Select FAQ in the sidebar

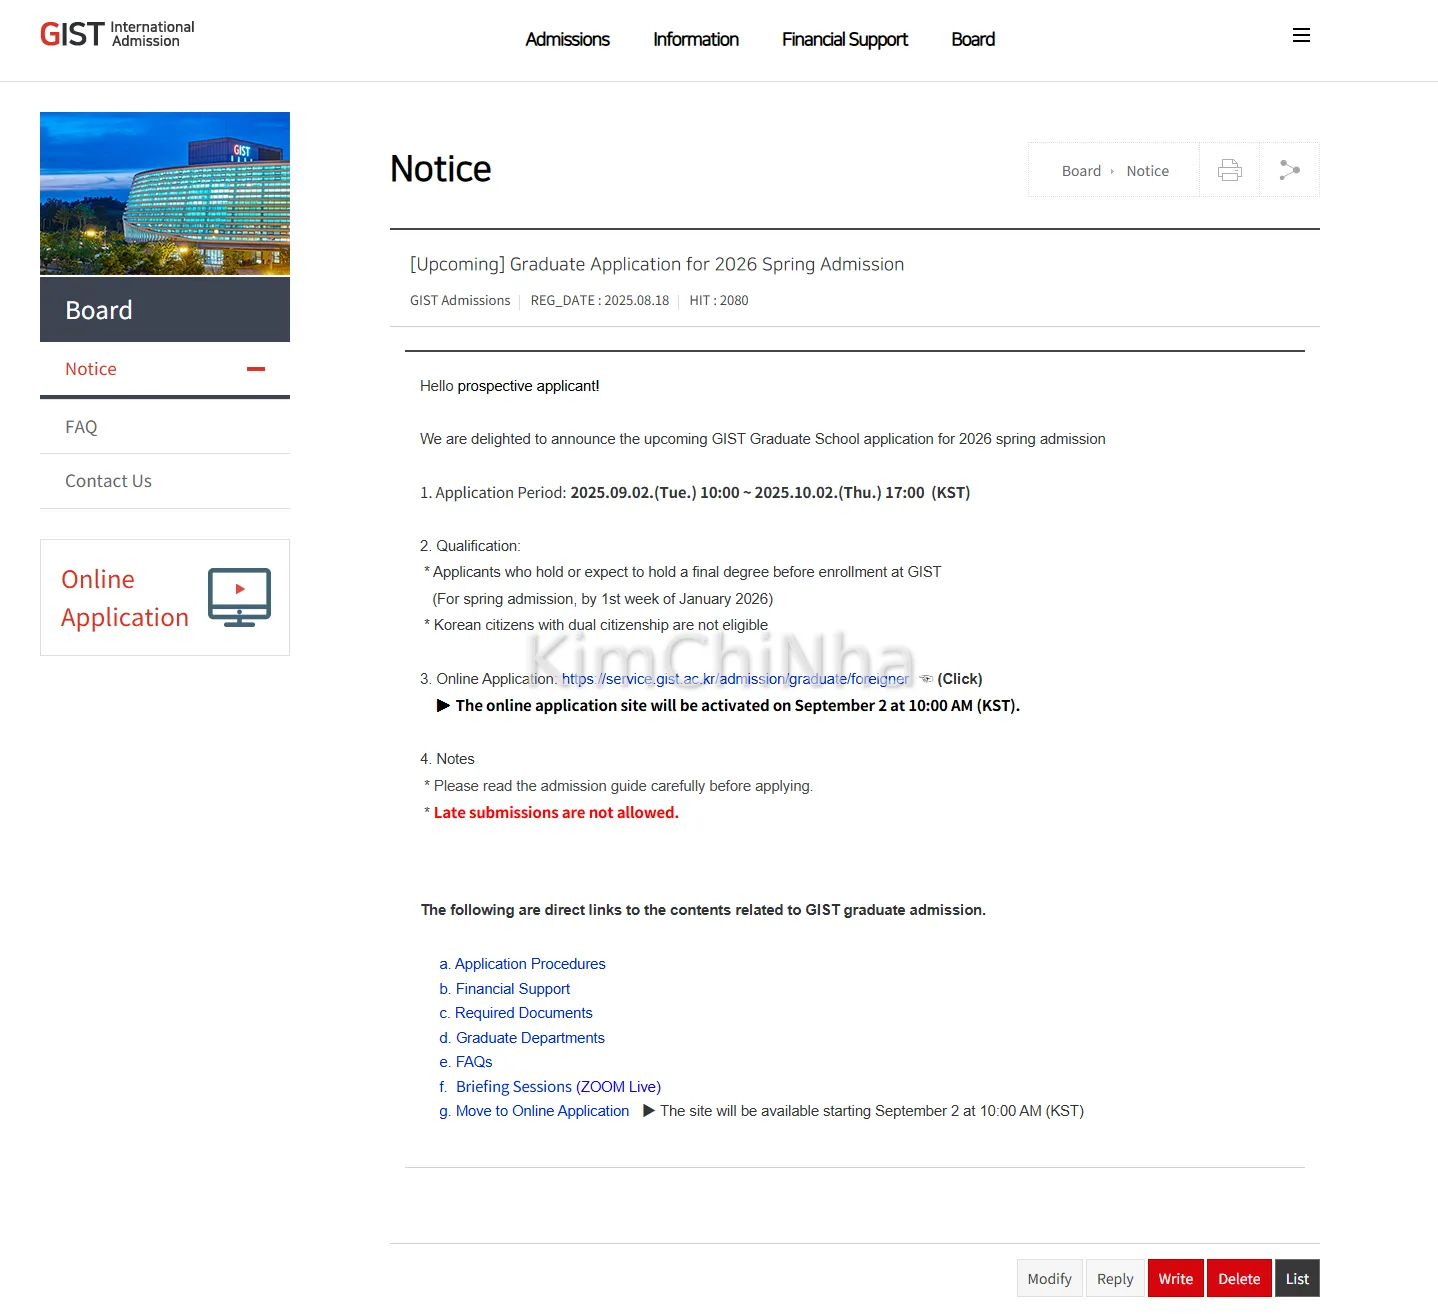coord(81,427)
